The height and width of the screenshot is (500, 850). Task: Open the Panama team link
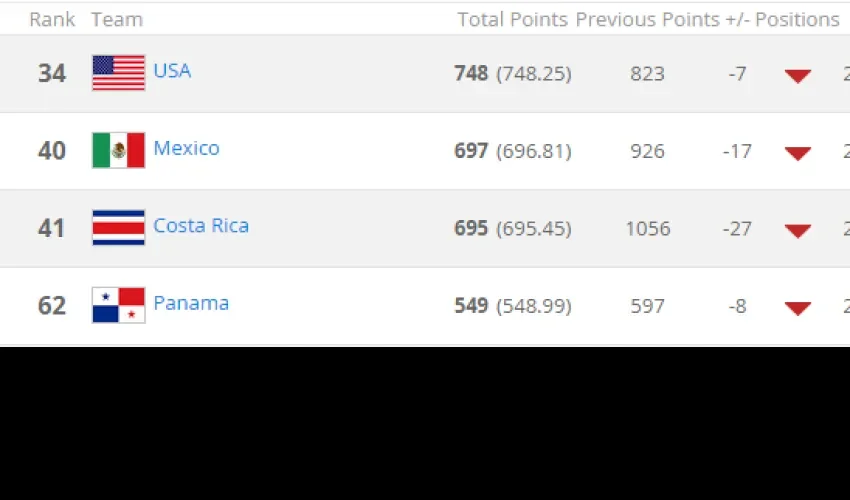(191, 303)
